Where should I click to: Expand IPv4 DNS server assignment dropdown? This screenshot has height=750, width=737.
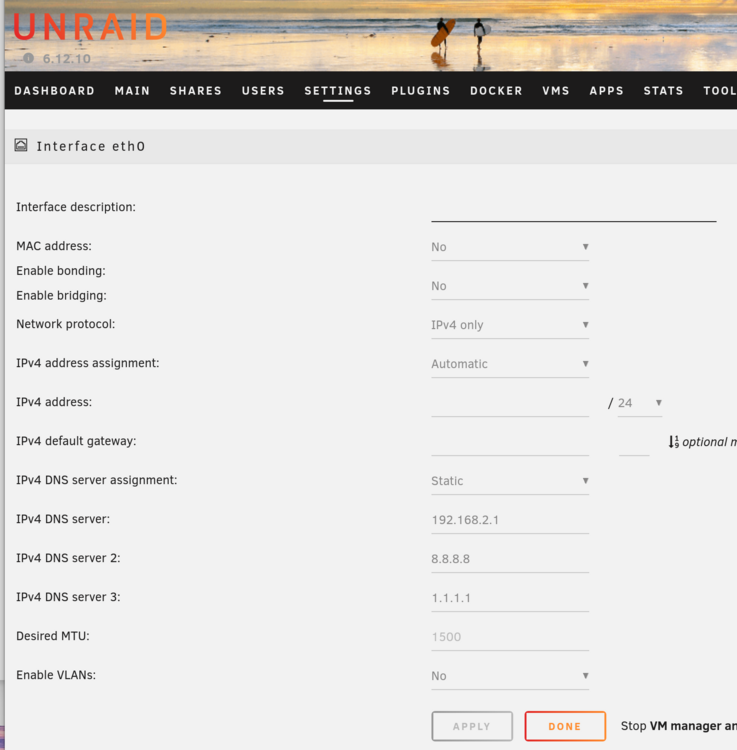pyautogui.click(x=510, y=481)
